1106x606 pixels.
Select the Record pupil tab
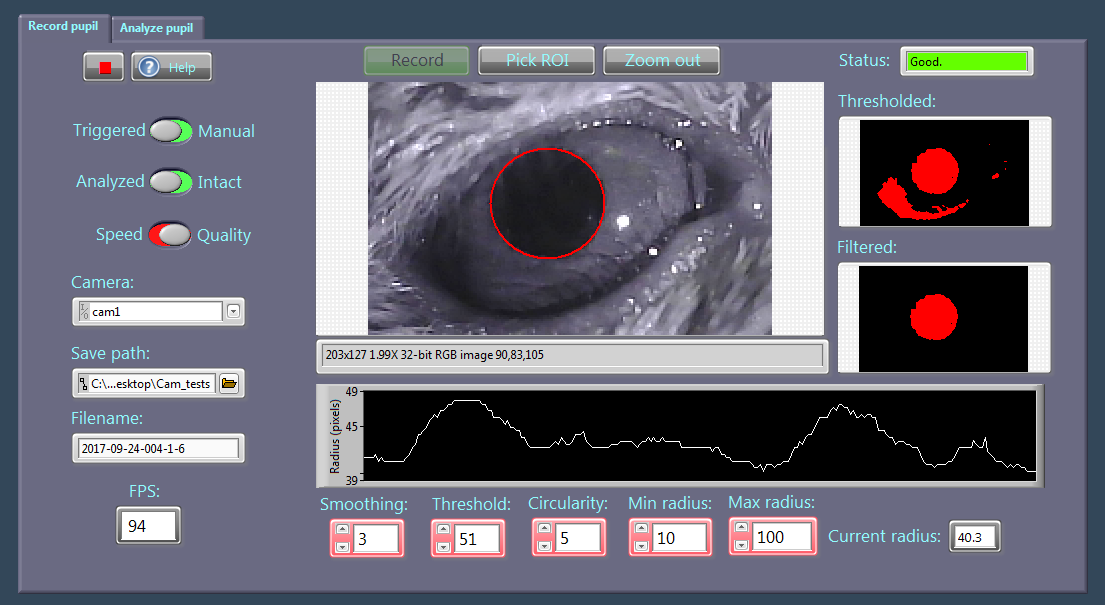[x=63, y=26]
